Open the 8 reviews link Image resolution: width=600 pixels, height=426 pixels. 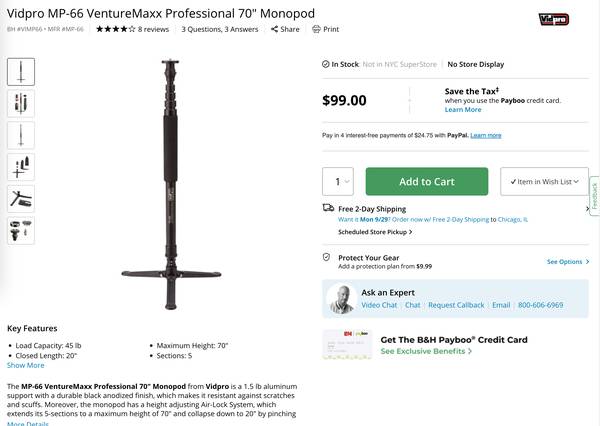pyautogui.click(x=153, y=29)
